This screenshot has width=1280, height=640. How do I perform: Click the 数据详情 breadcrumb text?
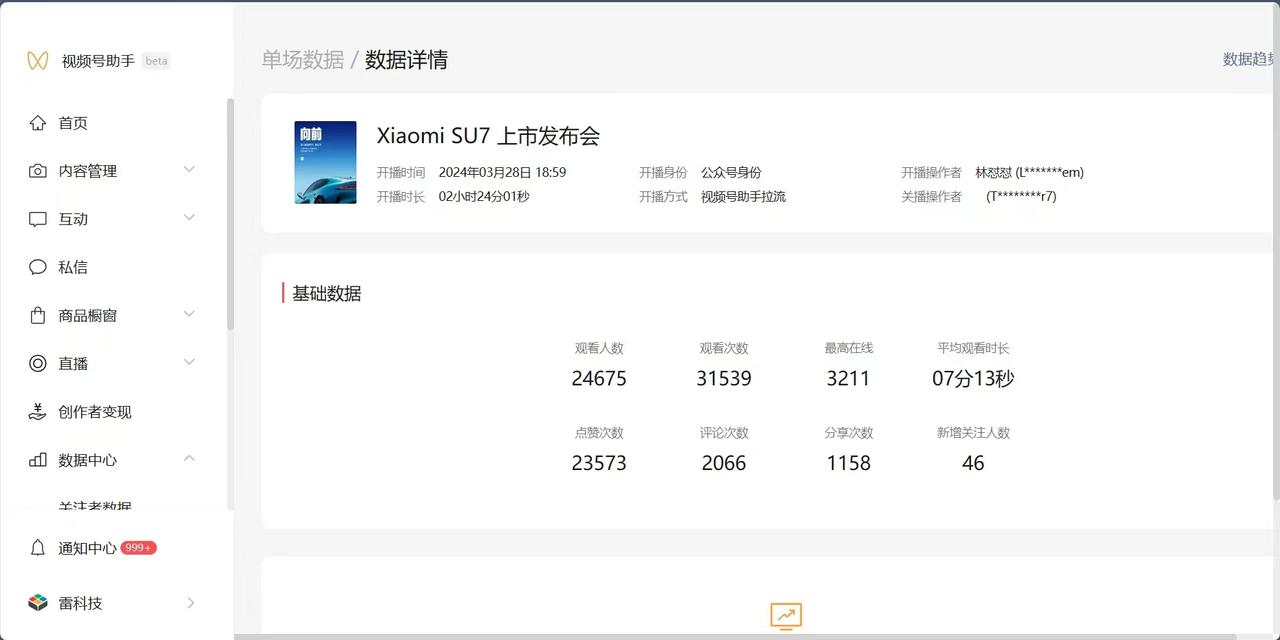point(406,60)
